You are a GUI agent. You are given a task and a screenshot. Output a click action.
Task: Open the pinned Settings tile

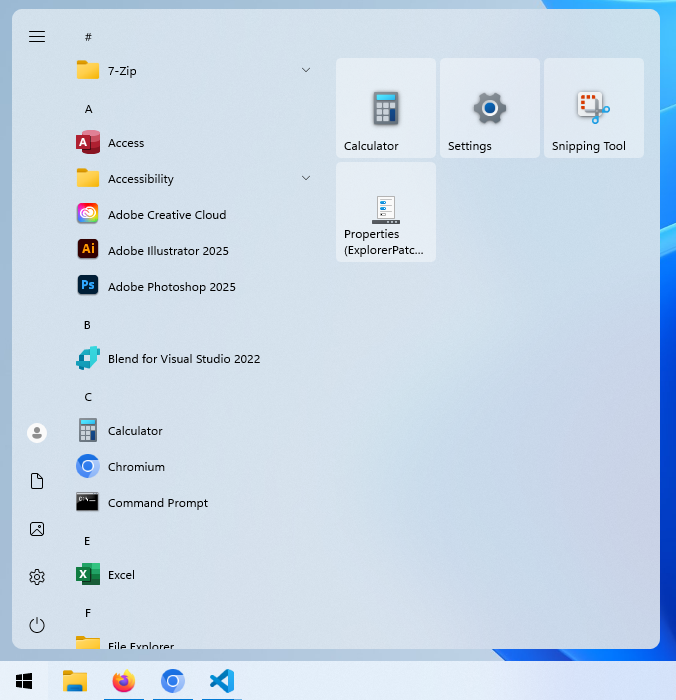click(x=490, y=108)
